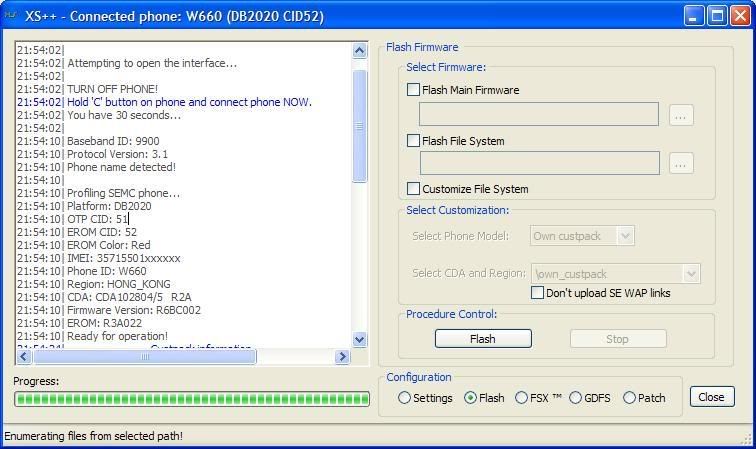Click log line 'You have 30 seconds...'
Image resolution: width=756 pixels, height=449 pixels.
point(124,115)
